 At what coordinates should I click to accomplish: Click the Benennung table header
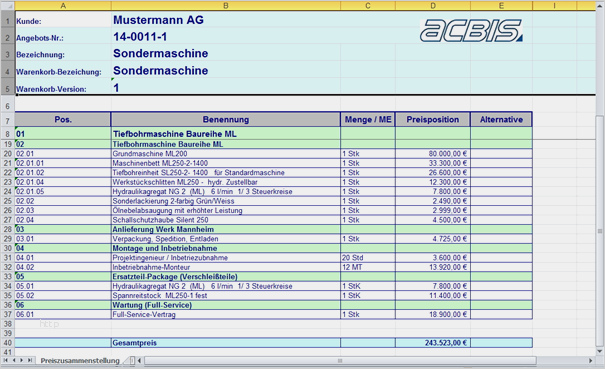pyautogui.click(x=226, y=120)
